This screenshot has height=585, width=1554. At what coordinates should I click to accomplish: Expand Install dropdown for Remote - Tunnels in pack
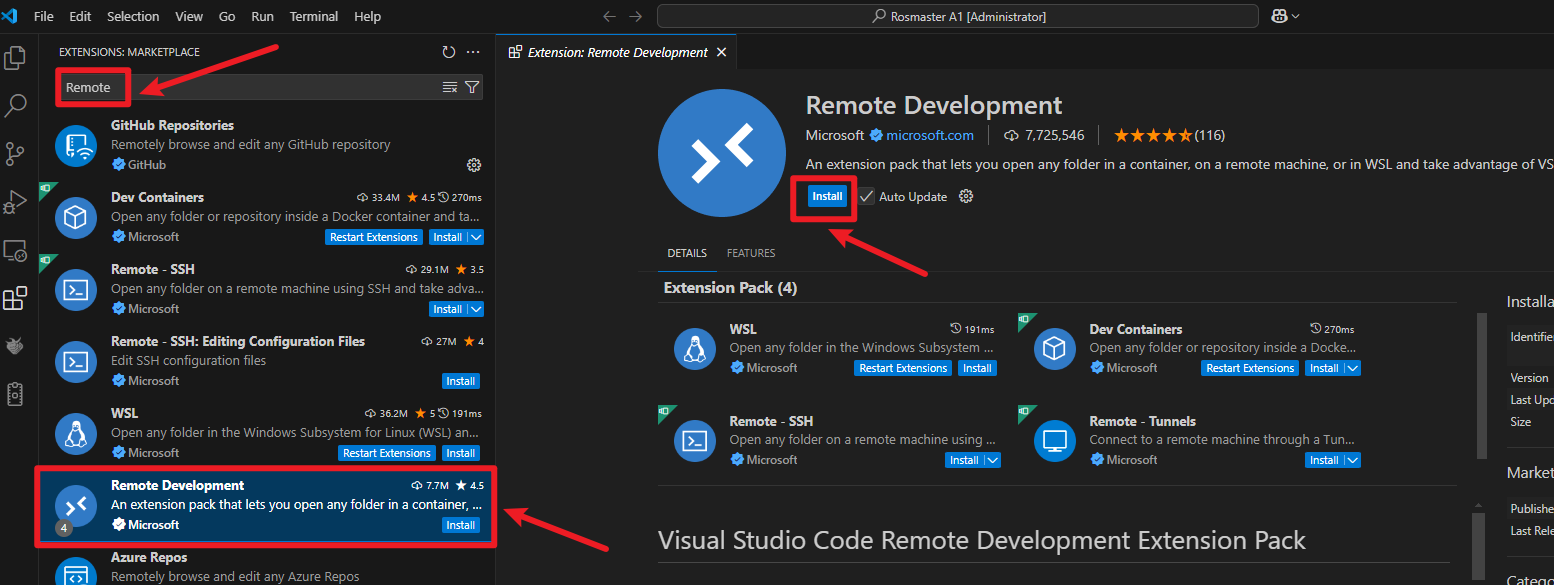pyautogui.click(x=1353, y=460)
